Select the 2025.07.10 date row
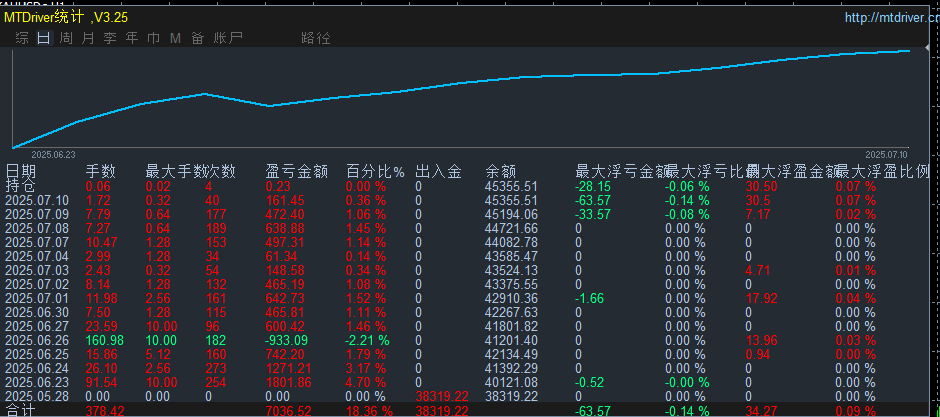 tap(37, 200)
